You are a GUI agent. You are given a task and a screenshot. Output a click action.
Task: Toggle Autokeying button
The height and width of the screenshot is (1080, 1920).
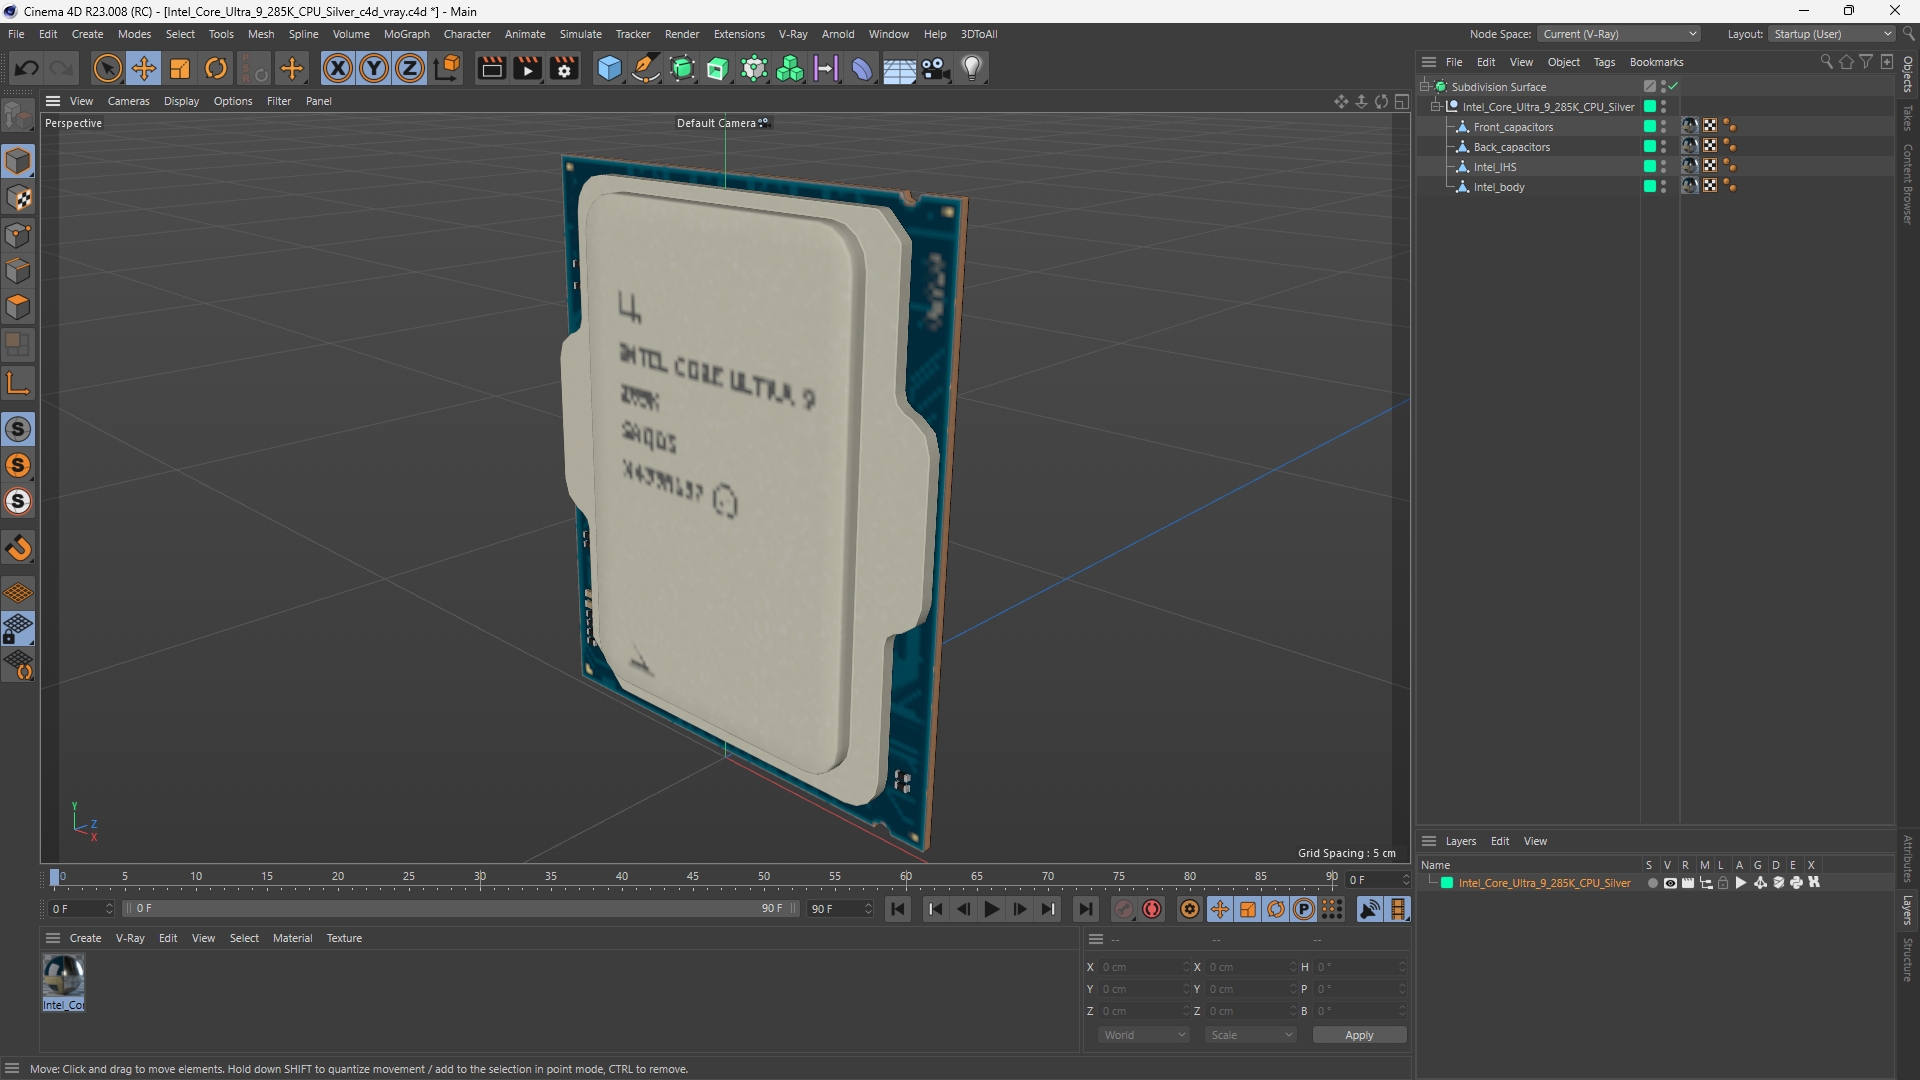point(1152,909)
